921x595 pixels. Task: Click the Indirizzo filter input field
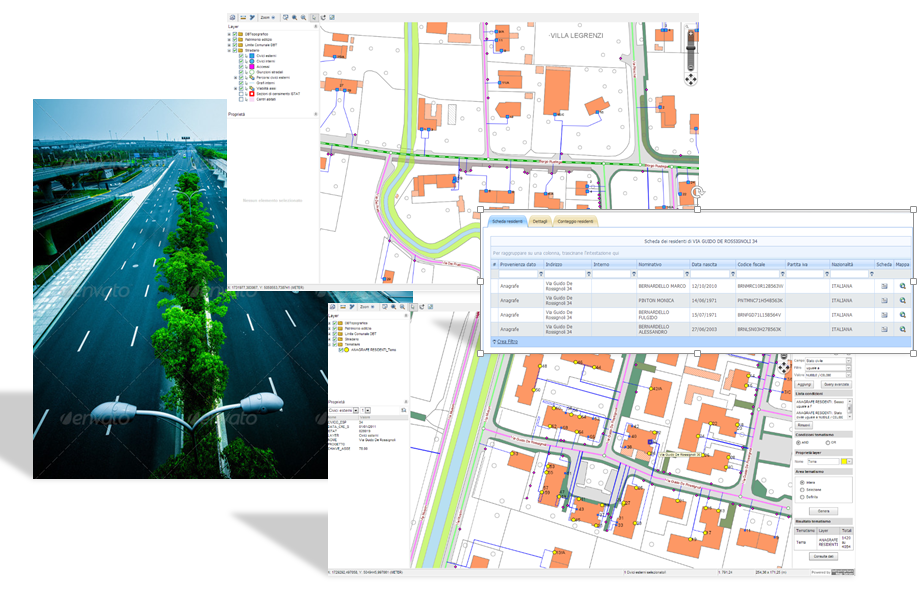[x=564, y=274]
